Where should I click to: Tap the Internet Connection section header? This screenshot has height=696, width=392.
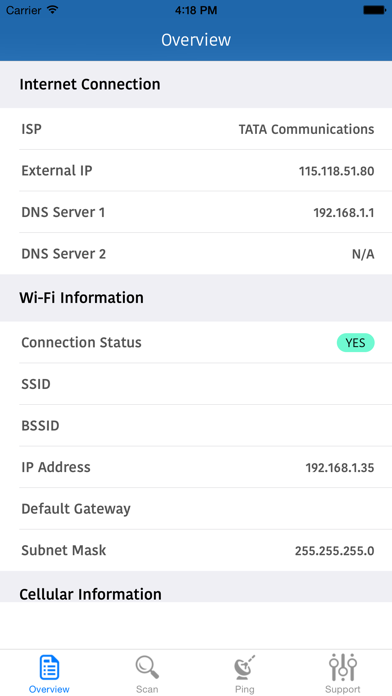click(x=196, y=84)
